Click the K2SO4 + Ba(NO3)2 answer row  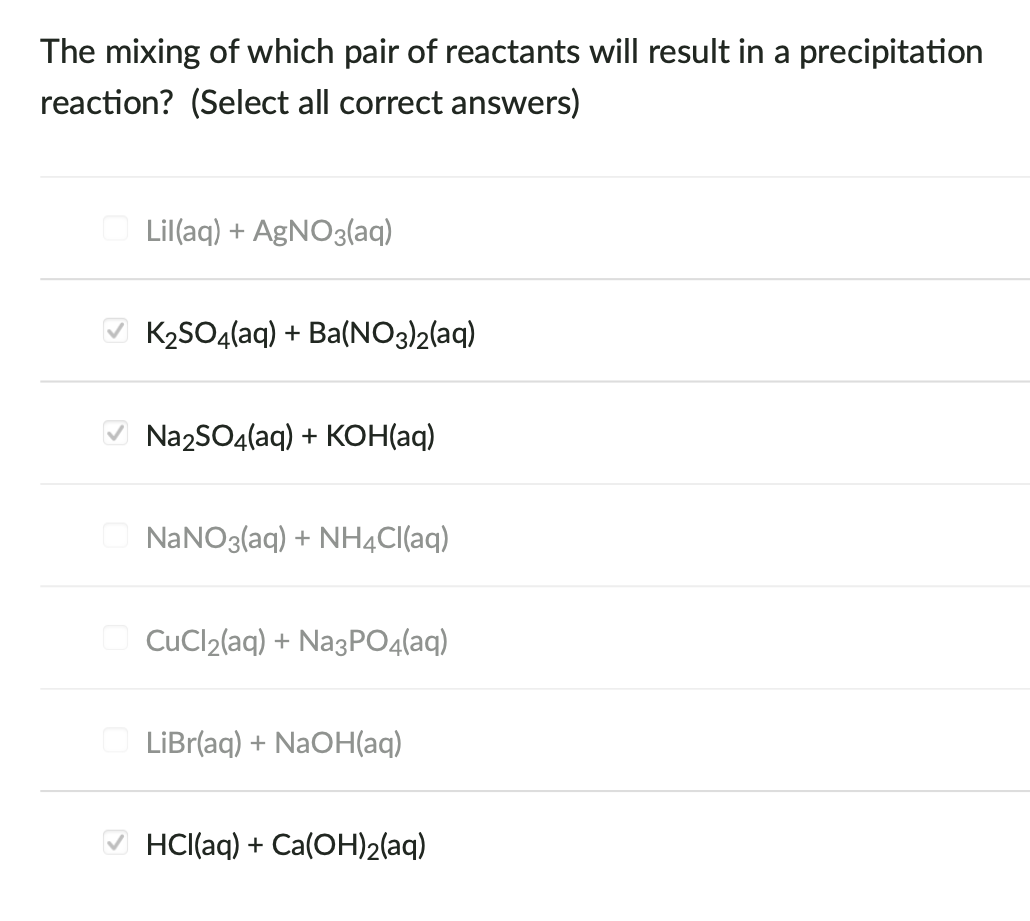pyautogui.click(x=310, y=333)
